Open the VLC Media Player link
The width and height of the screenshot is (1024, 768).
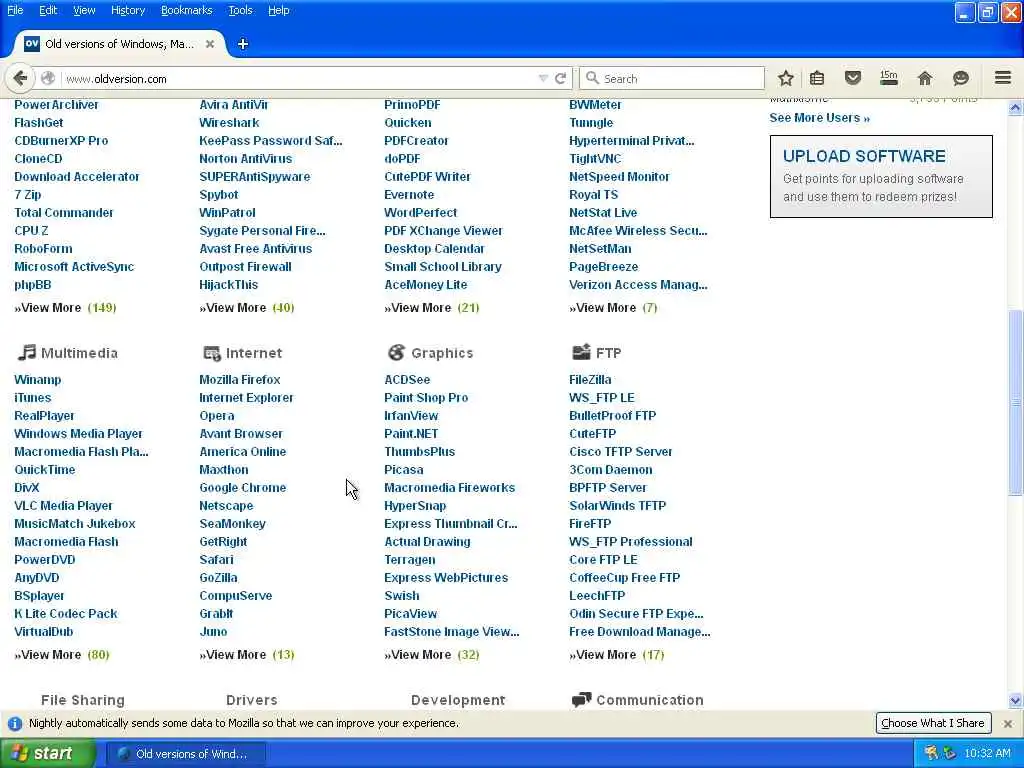tap(63, 505)
